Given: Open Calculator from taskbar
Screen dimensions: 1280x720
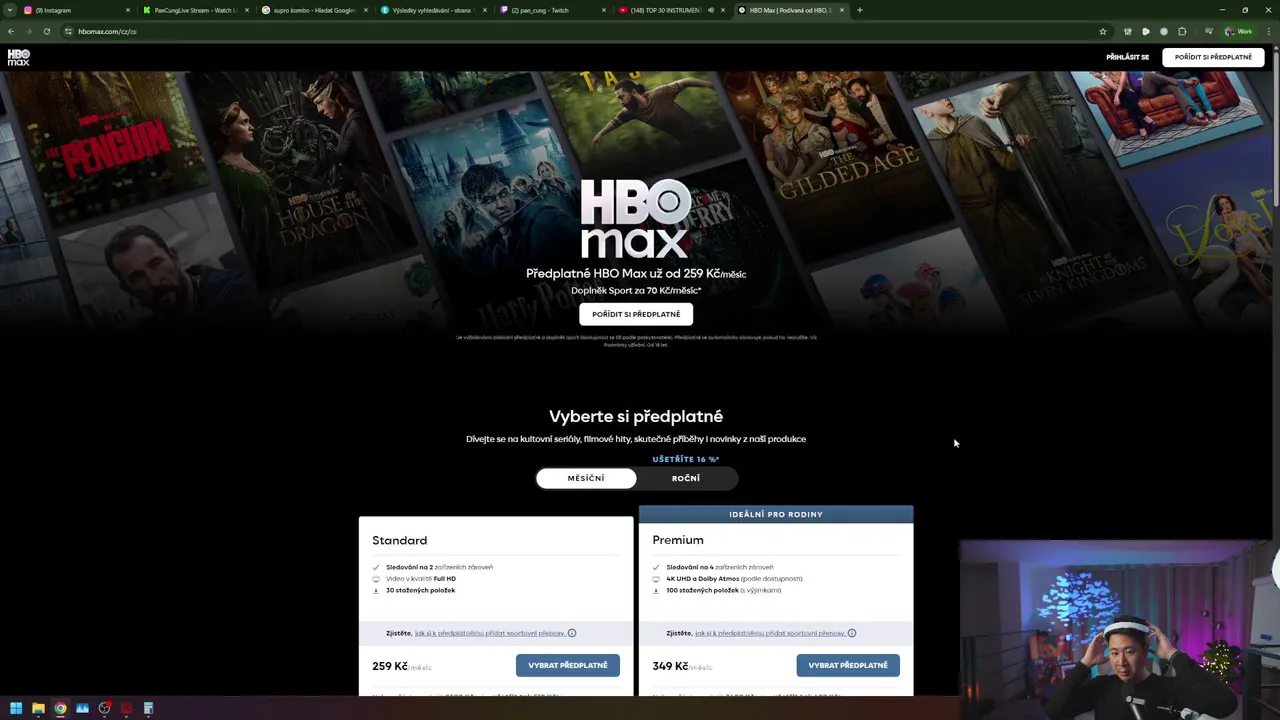Looking at the screenshot, I should coord(148,709).
